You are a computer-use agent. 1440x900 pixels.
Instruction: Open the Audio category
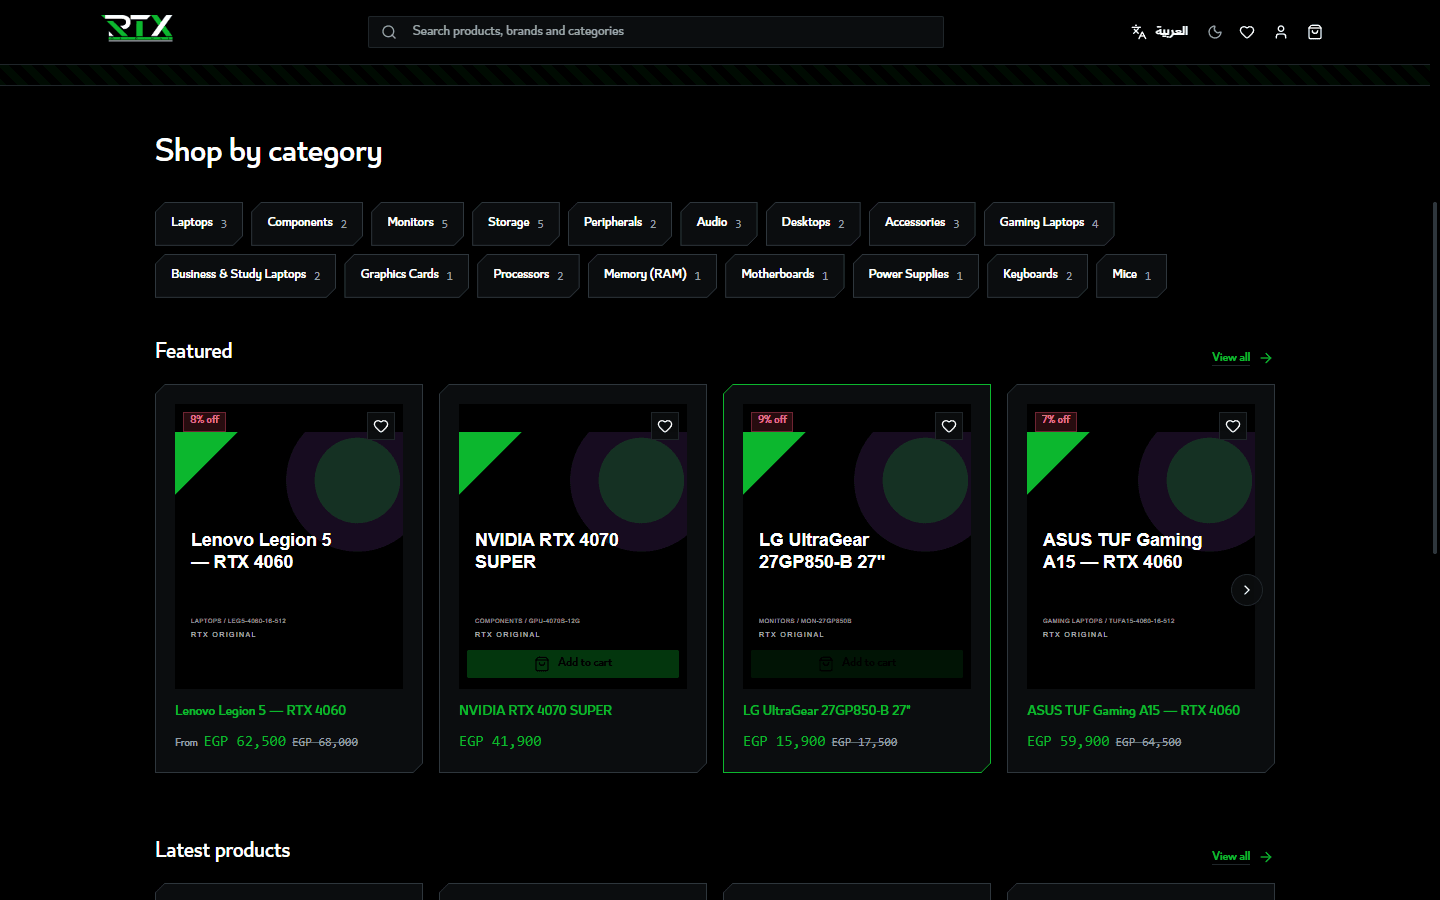(x=719, y=223)
